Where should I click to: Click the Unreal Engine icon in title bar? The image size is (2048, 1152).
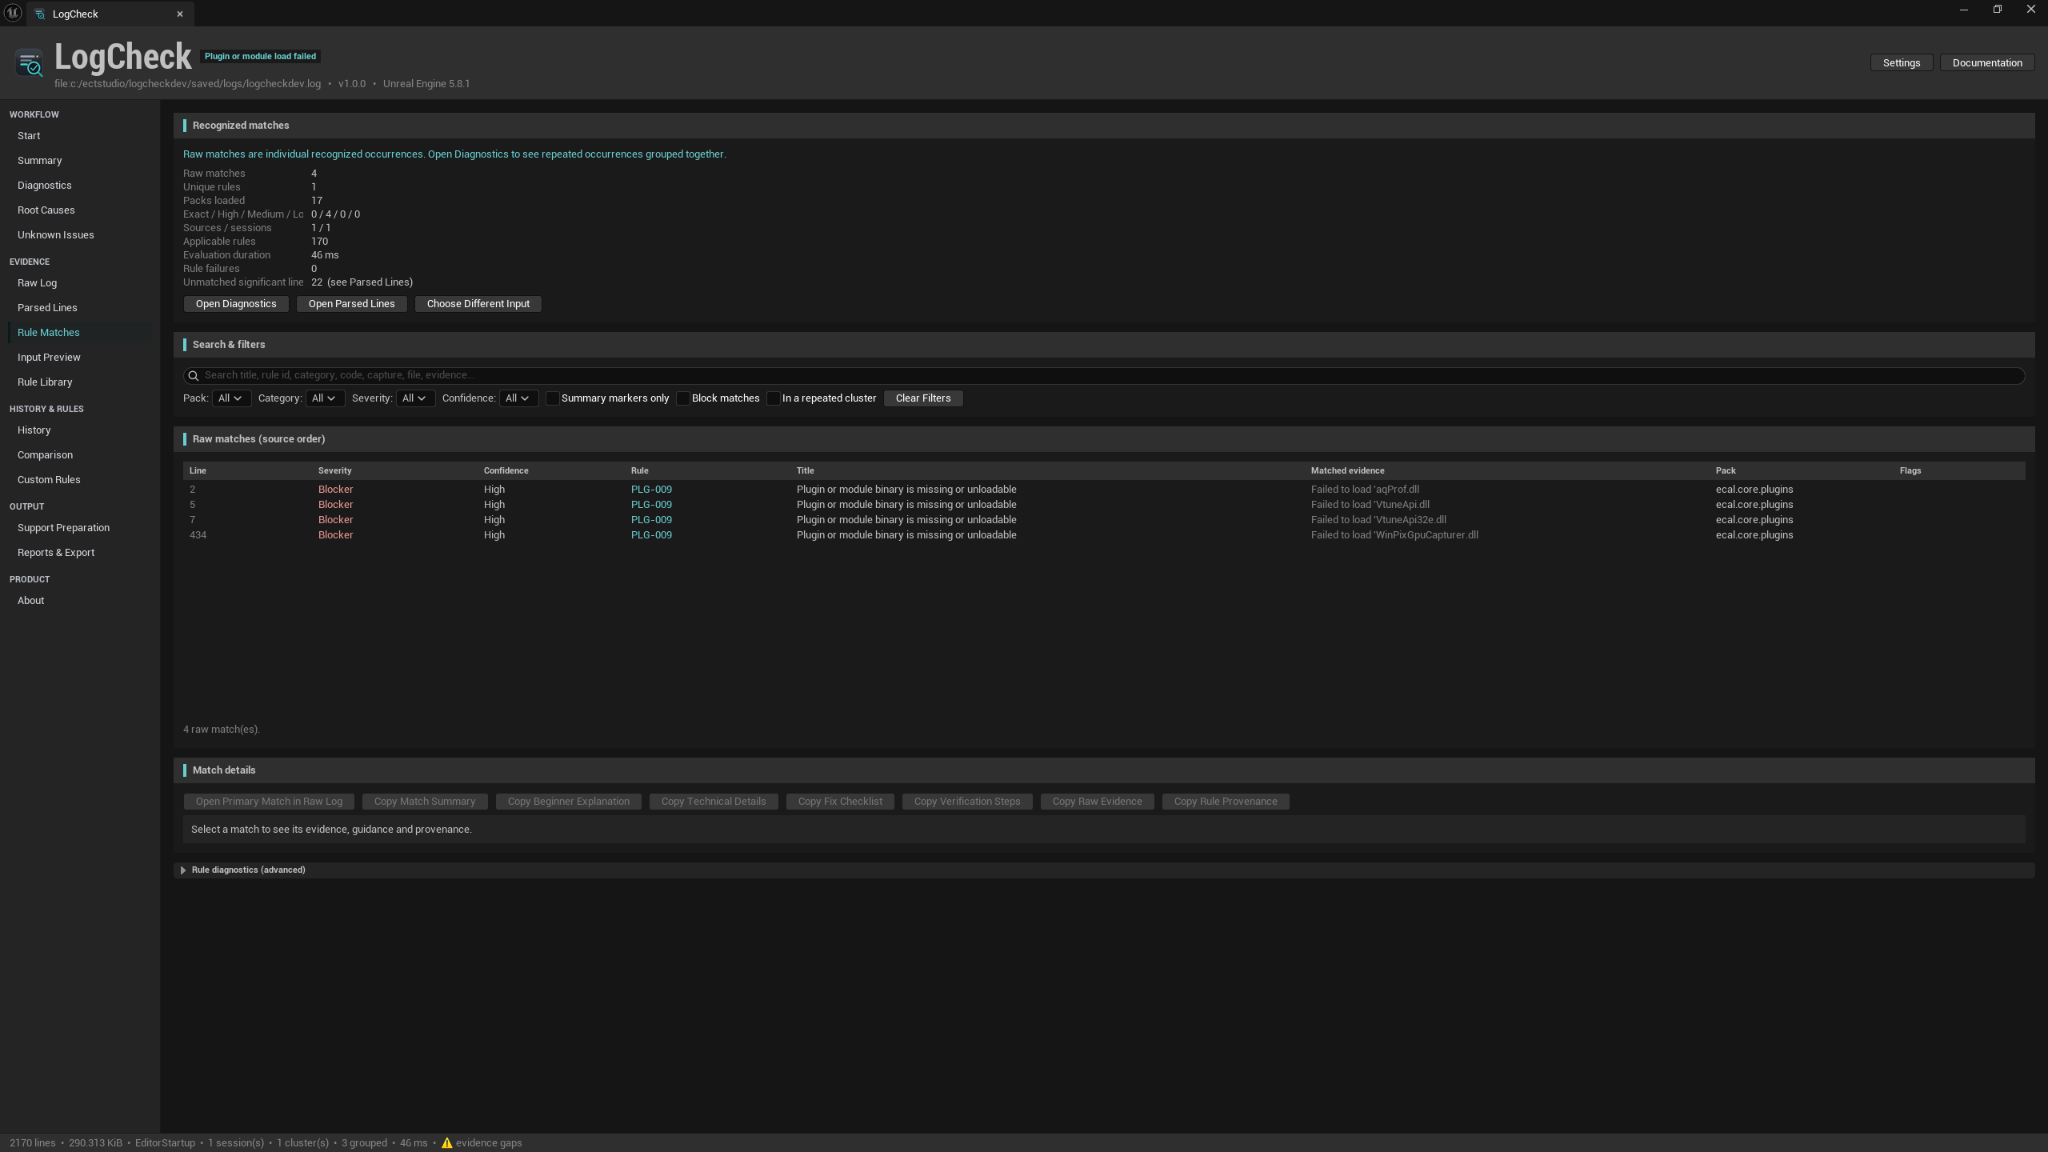(x=13, y=13)
